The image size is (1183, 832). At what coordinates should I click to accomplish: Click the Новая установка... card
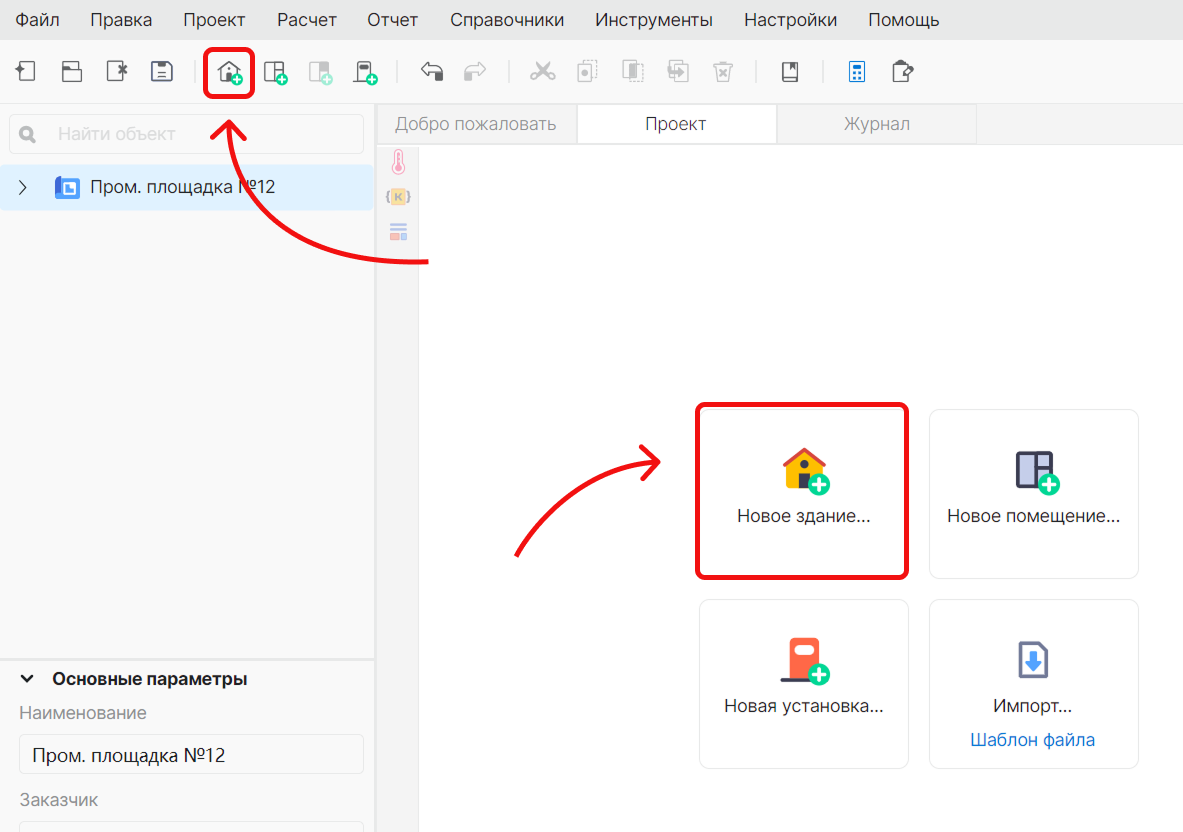coord(804,684)
